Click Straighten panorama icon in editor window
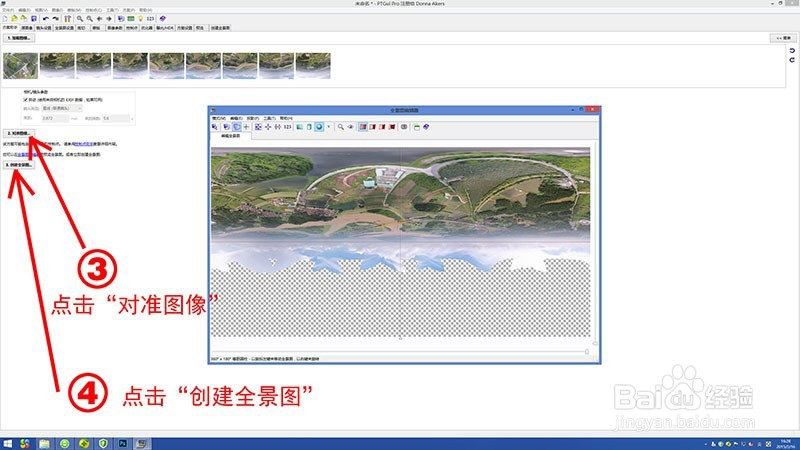Image resolution: width=800 pixels, height=450 pixels. coord(278,127)
